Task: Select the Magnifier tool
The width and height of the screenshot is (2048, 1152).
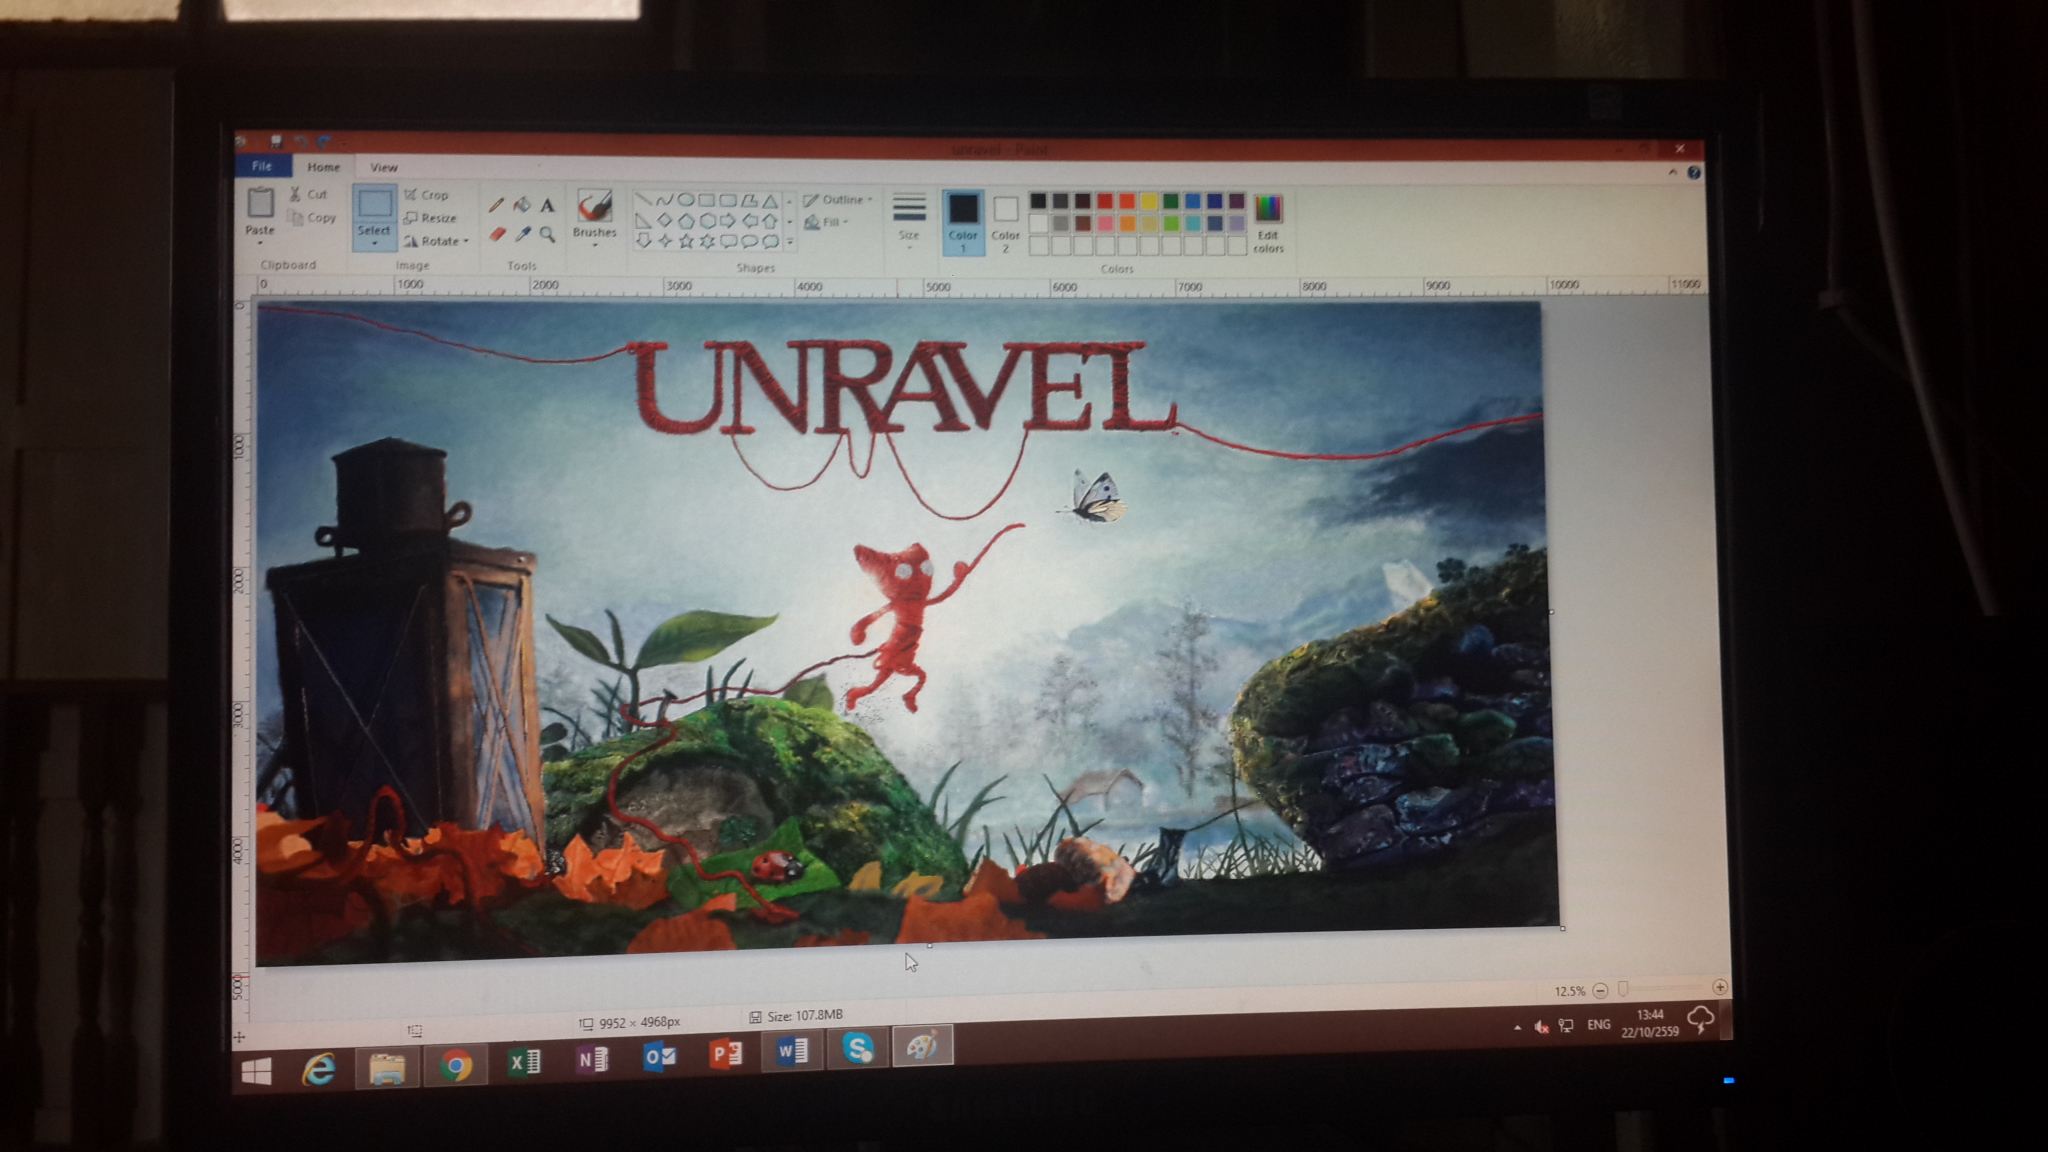Action: tap(547, 234)
